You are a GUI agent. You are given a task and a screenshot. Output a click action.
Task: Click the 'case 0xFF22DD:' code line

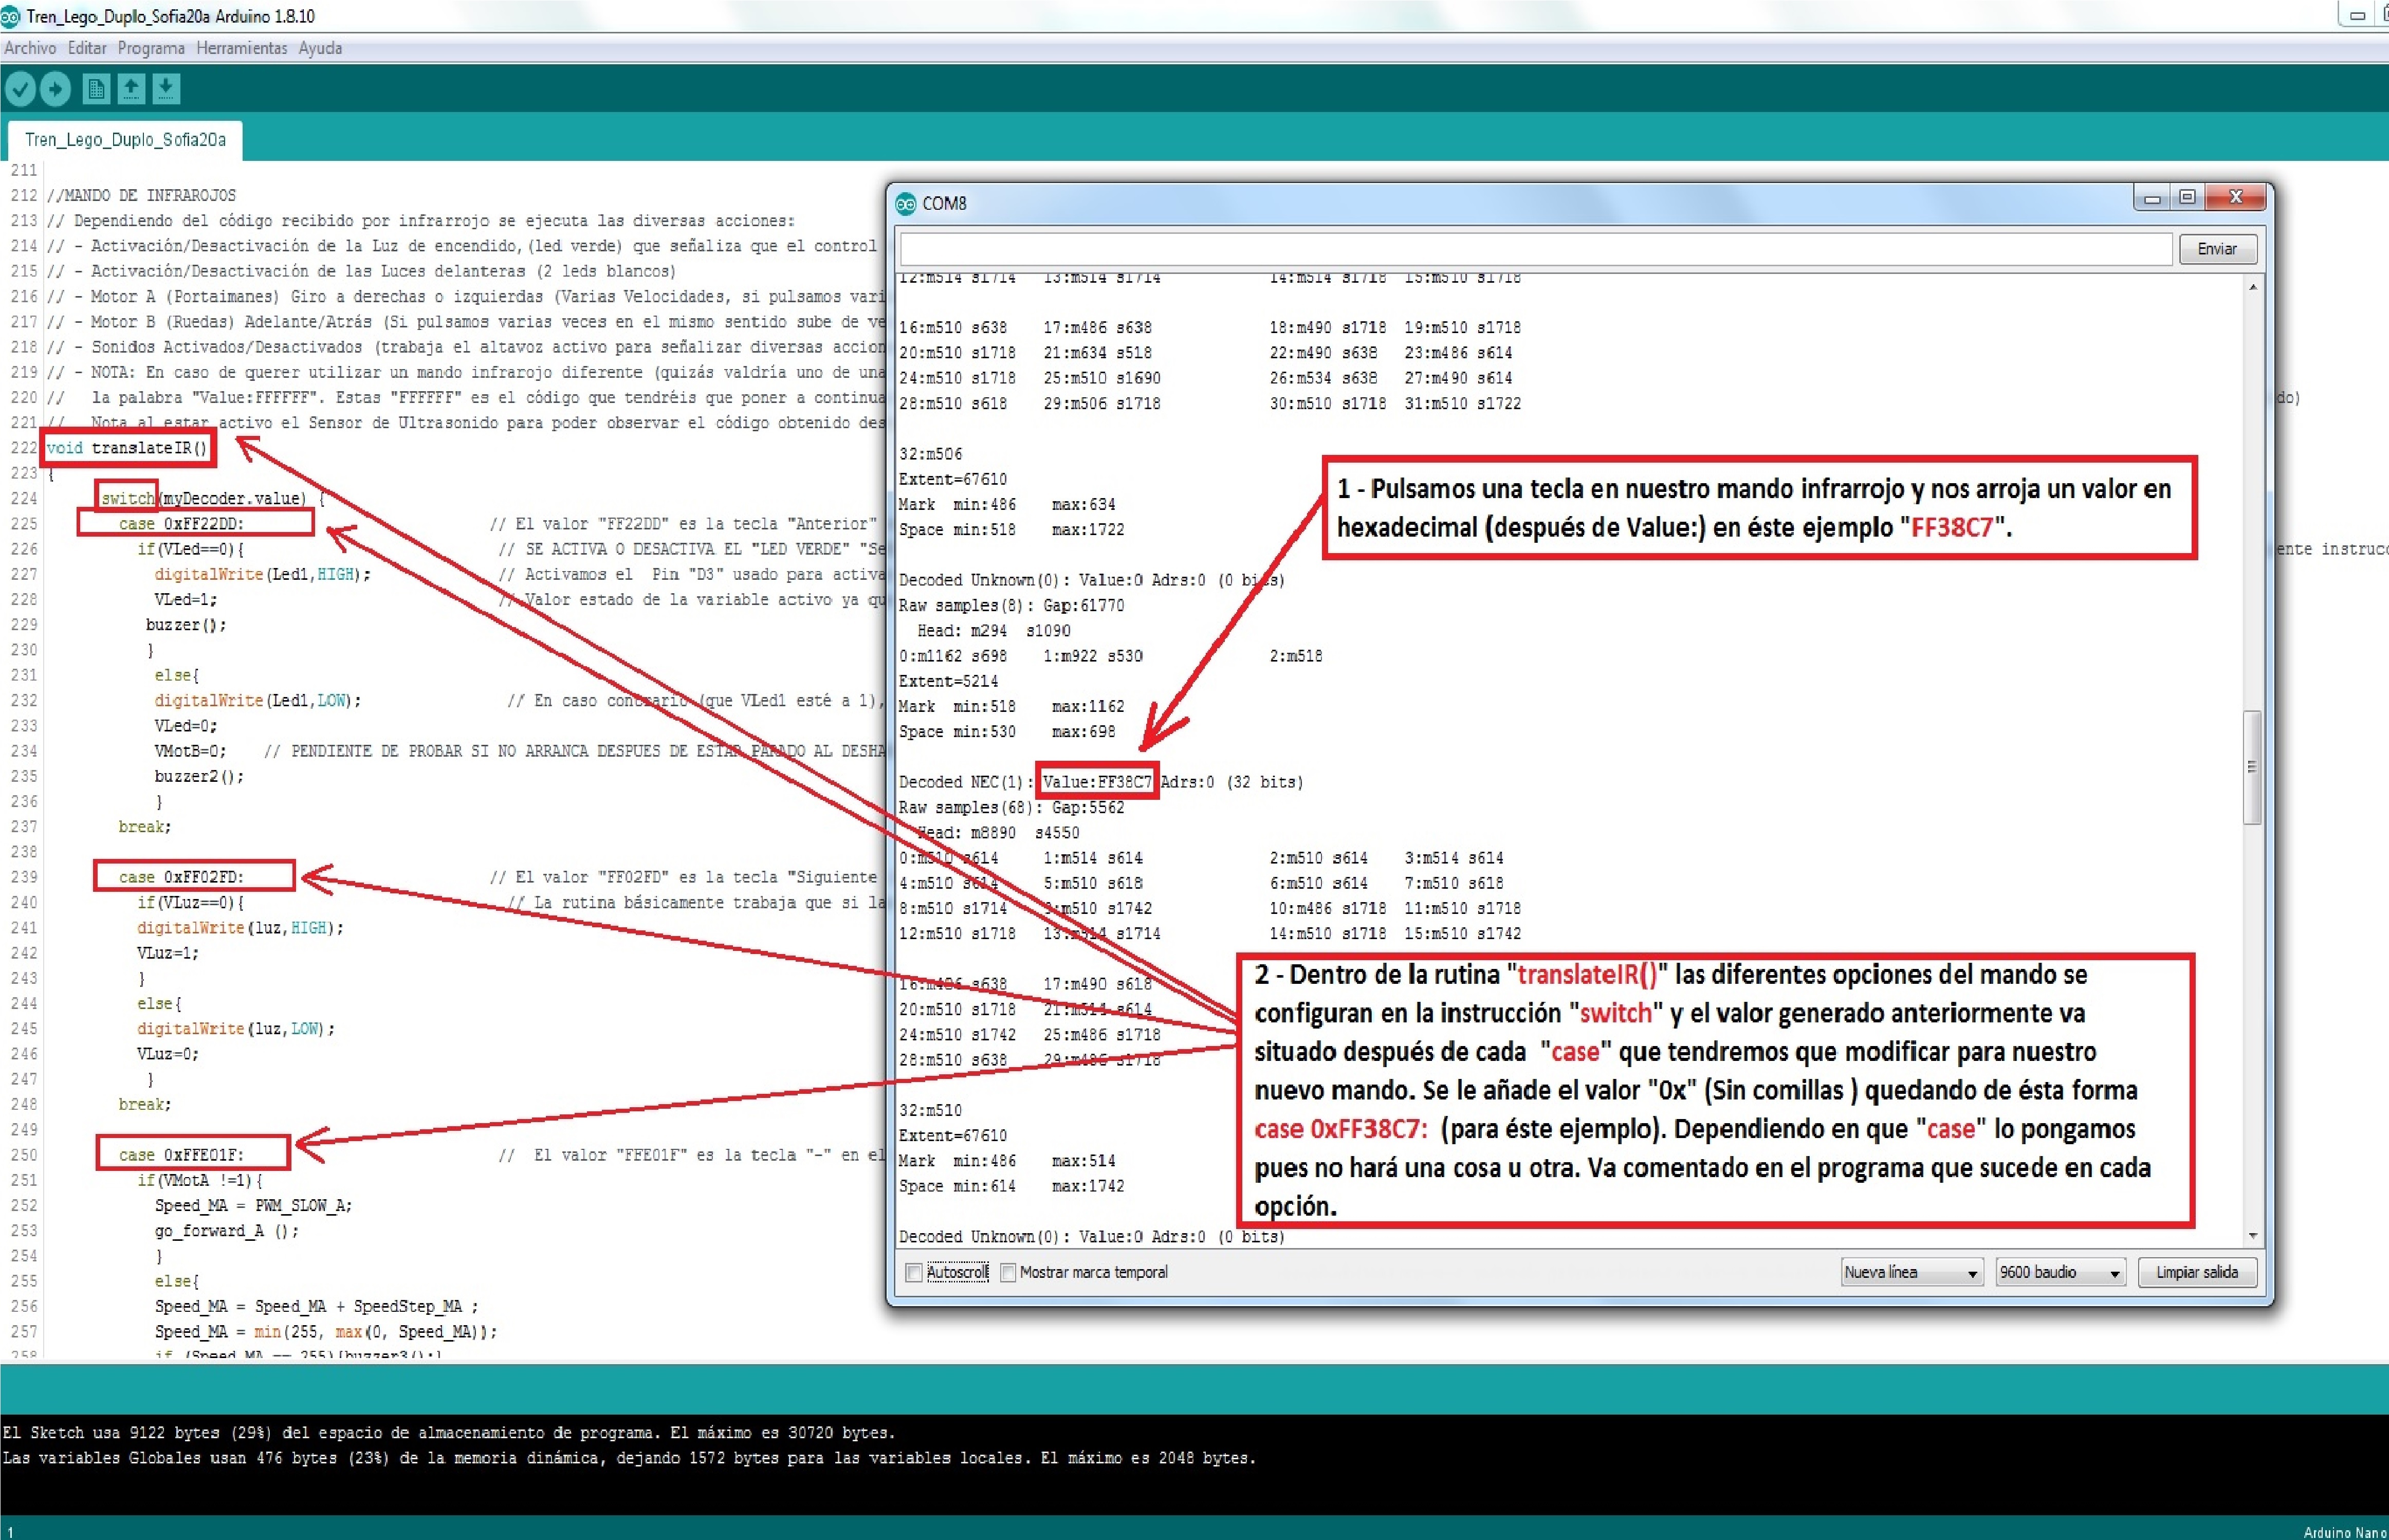click(x=181, y=524)
